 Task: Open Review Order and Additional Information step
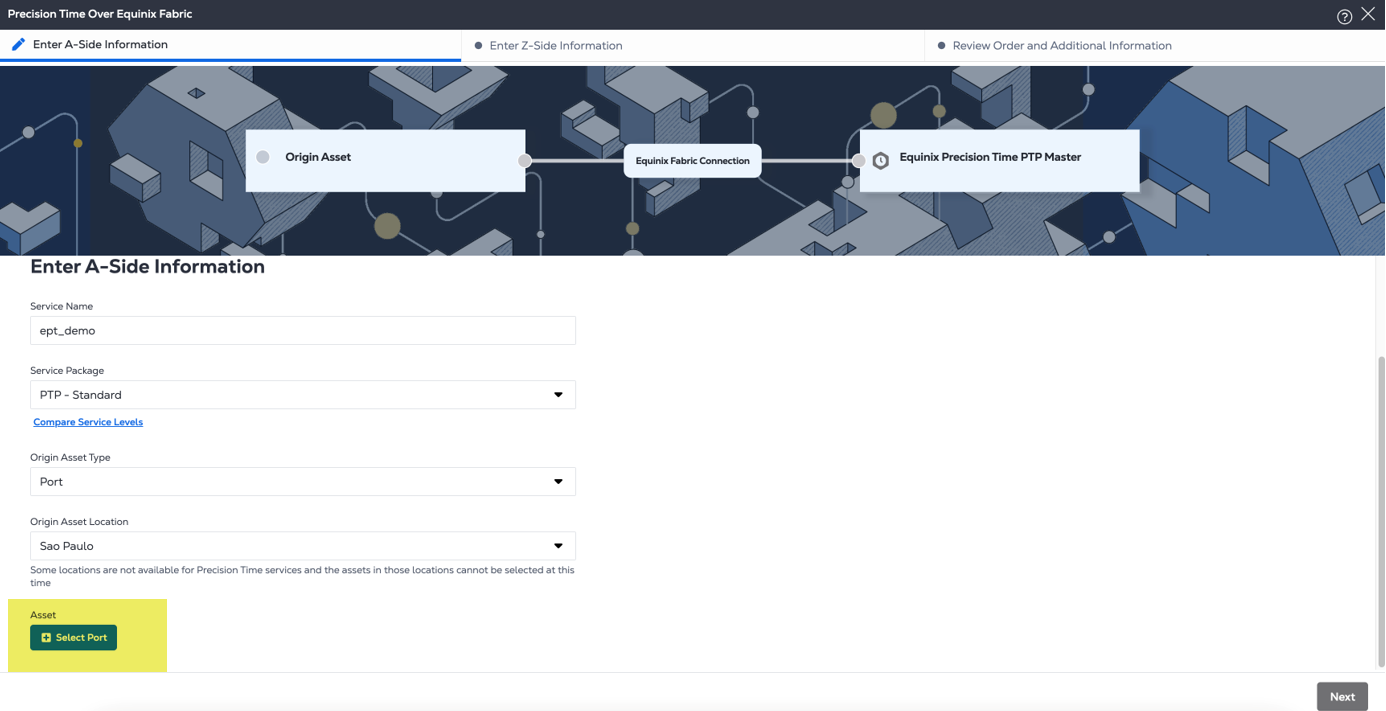[x=1155, y=45]
